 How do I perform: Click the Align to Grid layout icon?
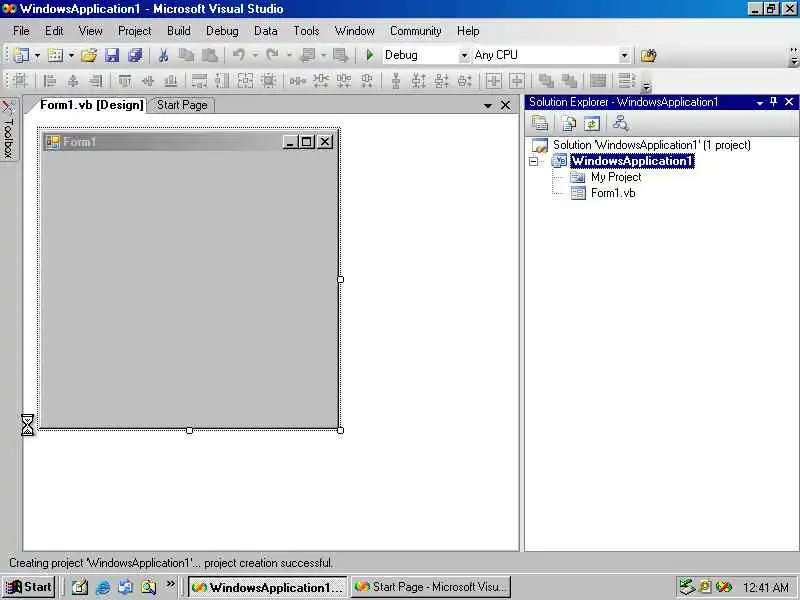click(20, 81)
